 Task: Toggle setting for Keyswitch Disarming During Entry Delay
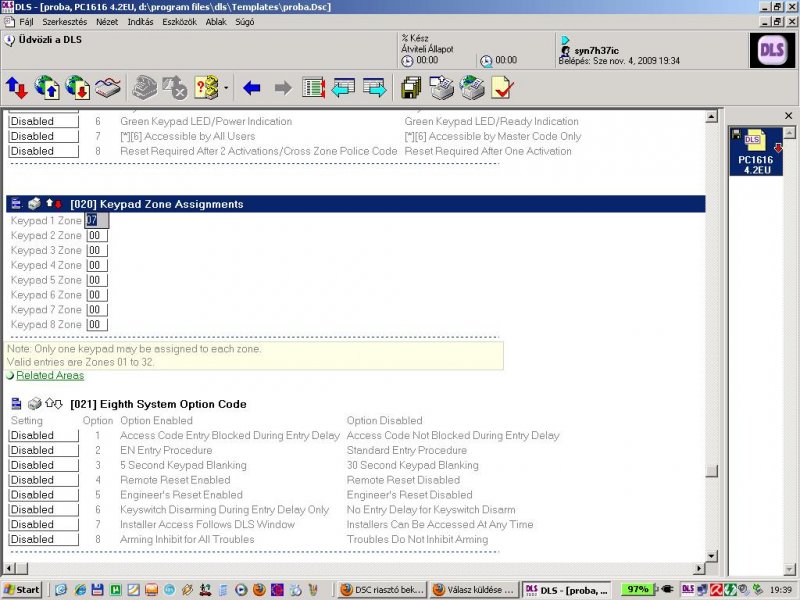coord(44,509)
